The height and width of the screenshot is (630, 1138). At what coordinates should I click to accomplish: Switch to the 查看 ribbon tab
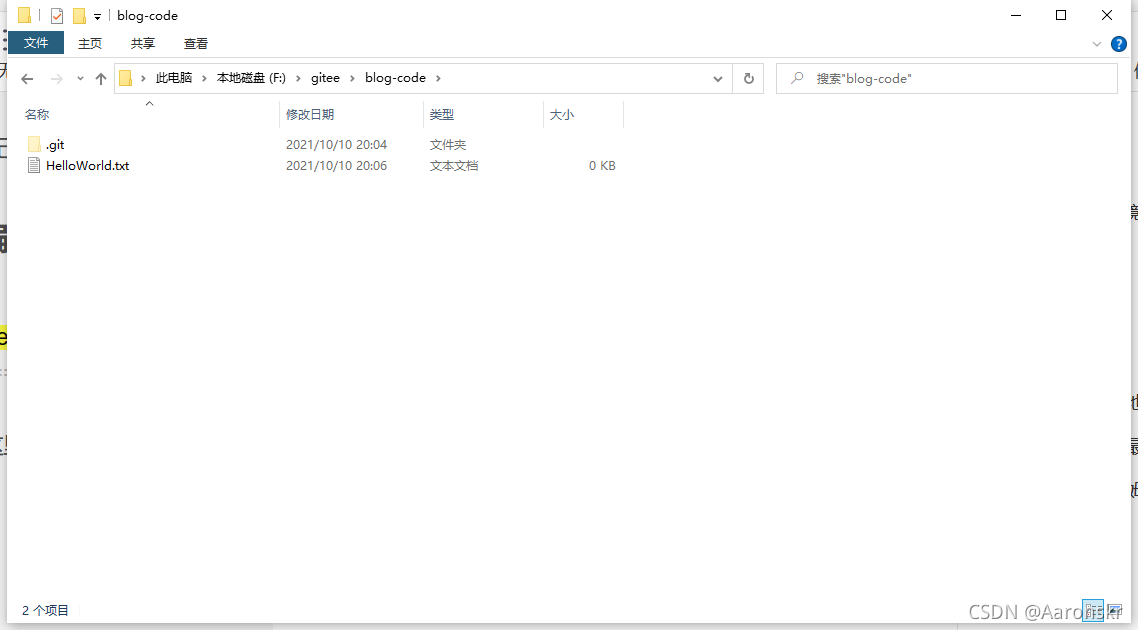click(196, 44)
